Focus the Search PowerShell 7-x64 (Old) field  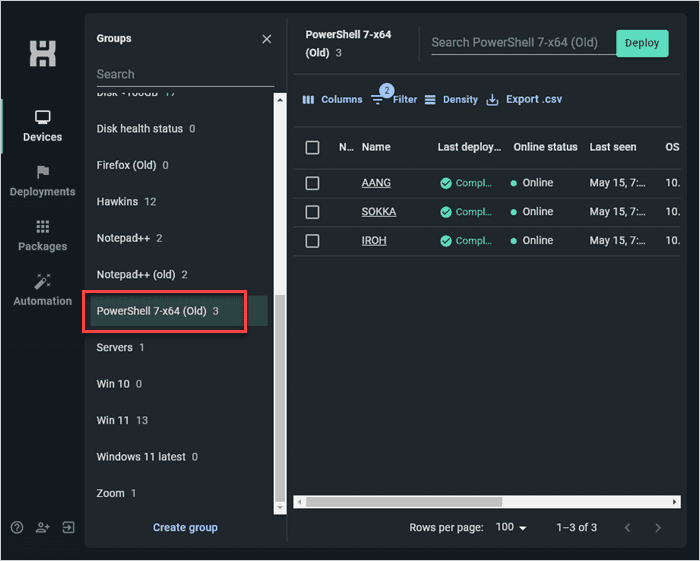click(523, 43)
